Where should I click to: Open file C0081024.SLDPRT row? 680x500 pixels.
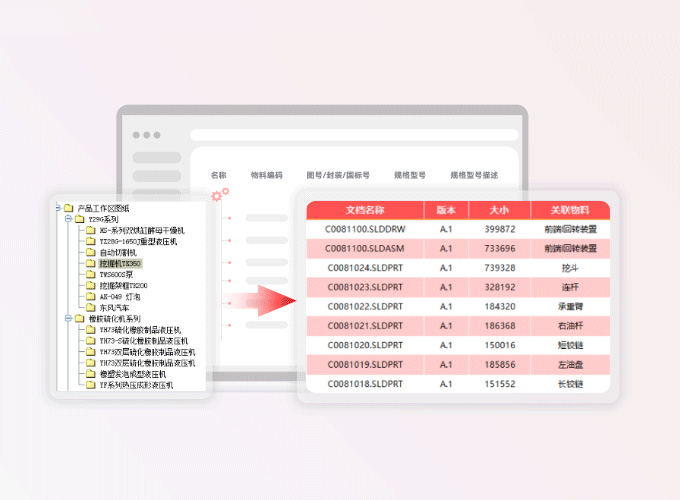click(365, 267)
